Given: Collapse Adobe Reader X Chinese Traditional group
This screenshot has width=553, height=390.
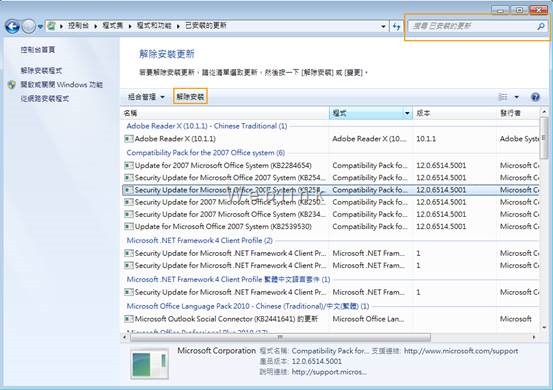Looking at the screenshot, I should [x=207, y=126].
